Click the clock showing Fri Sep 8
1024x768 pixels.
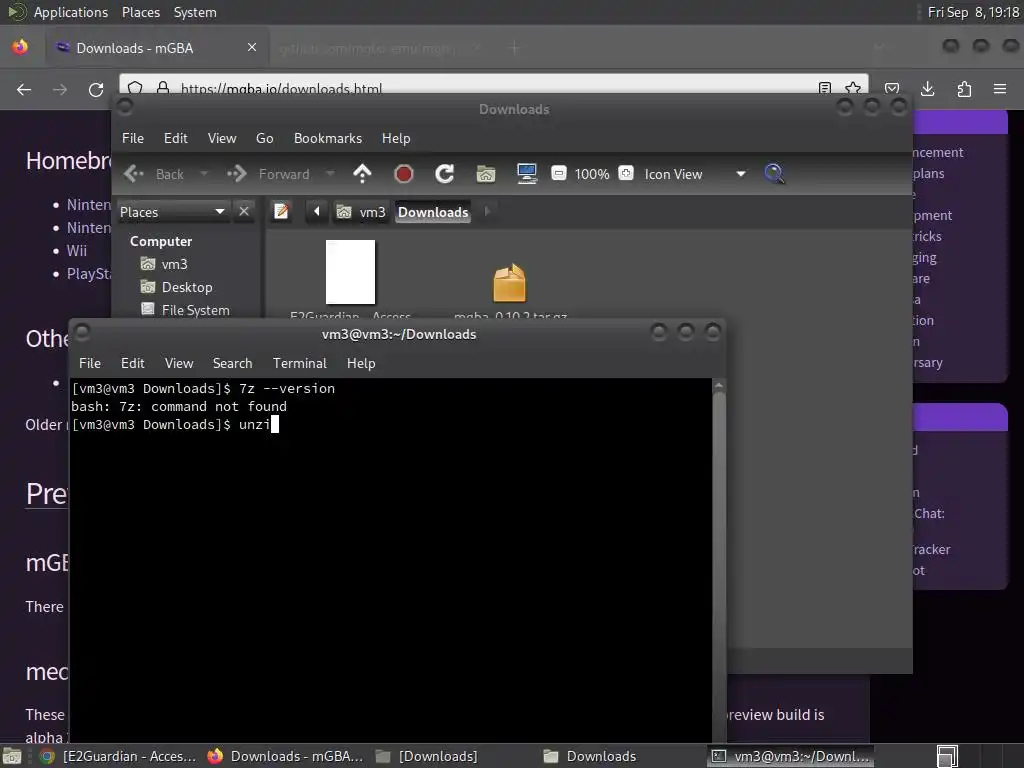(x=973, y=12)
